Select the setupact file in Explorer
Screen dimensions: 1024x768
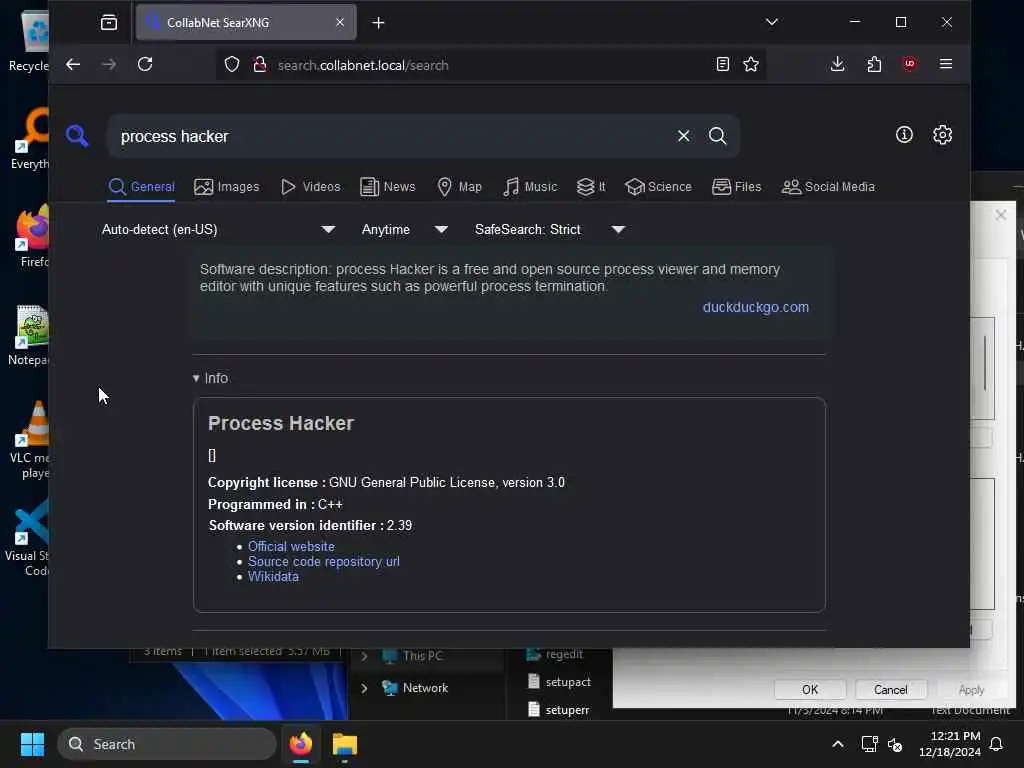(x=560, y=682)
